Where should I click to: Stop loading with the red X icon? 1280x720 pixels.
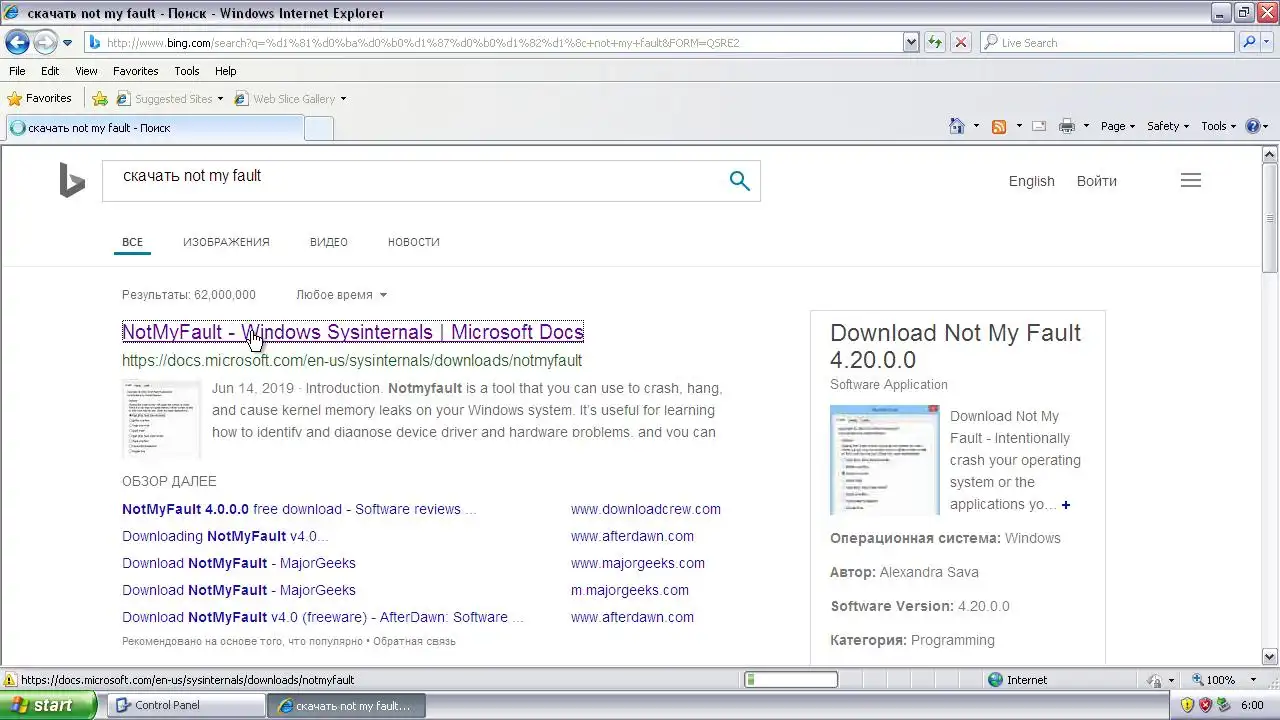[x=960, y=43]
